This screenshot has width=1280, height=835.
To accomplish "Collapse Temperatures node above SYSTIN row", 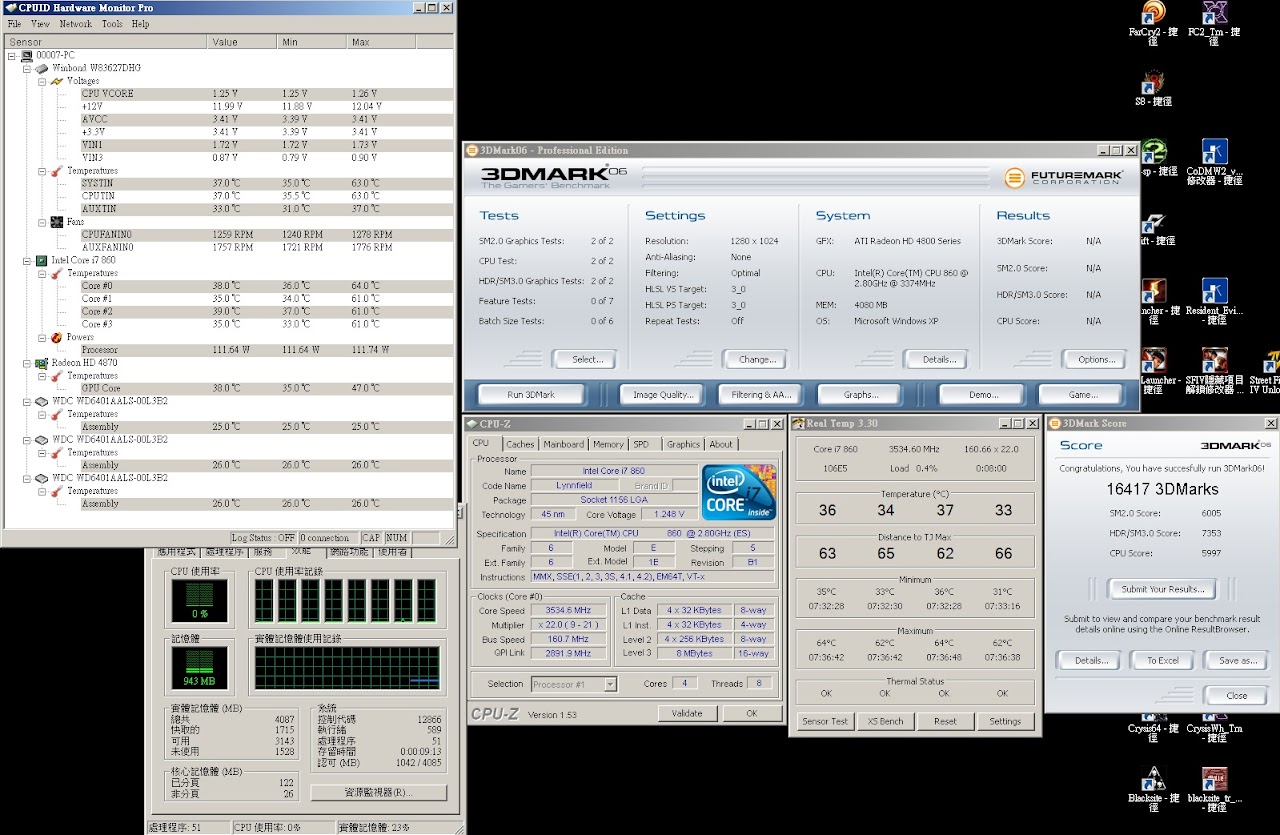I will pyautogui.click(x=42, y=171).
